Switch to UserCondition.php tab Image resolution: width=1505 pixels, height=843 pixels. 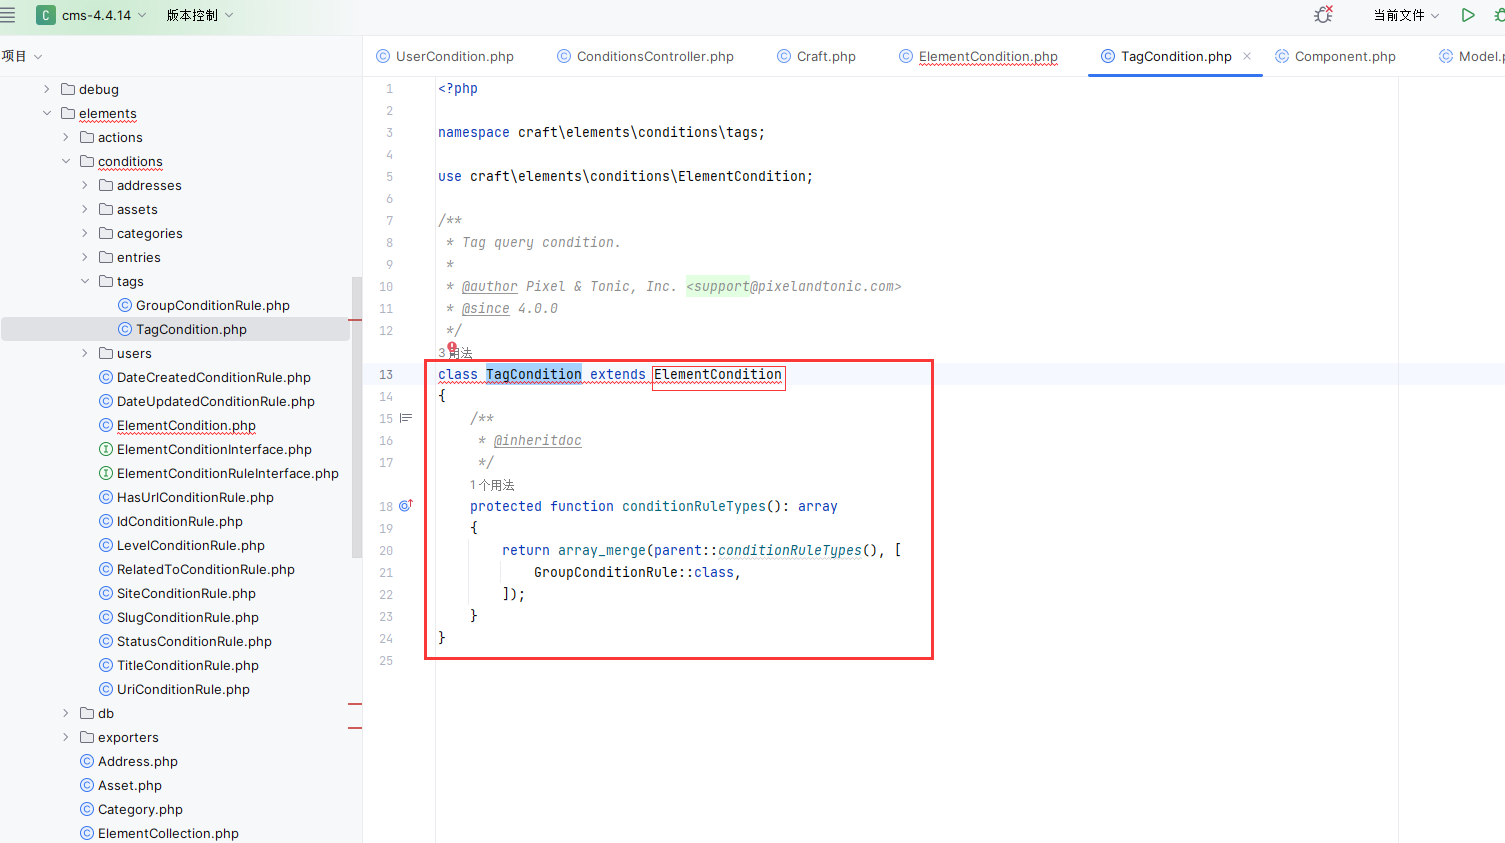(x=445, y=56)
